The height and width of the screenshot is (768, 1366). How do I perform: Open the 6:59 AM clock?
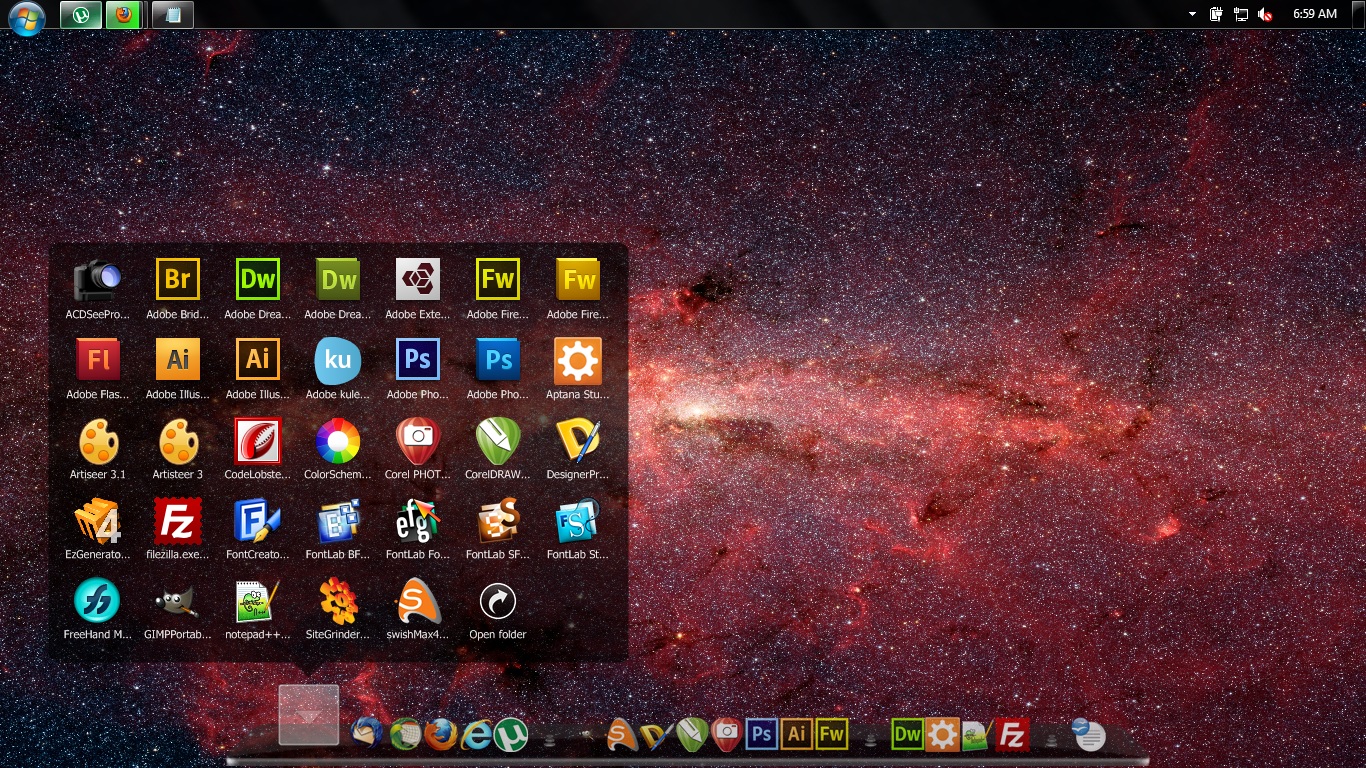(1315, 14)
